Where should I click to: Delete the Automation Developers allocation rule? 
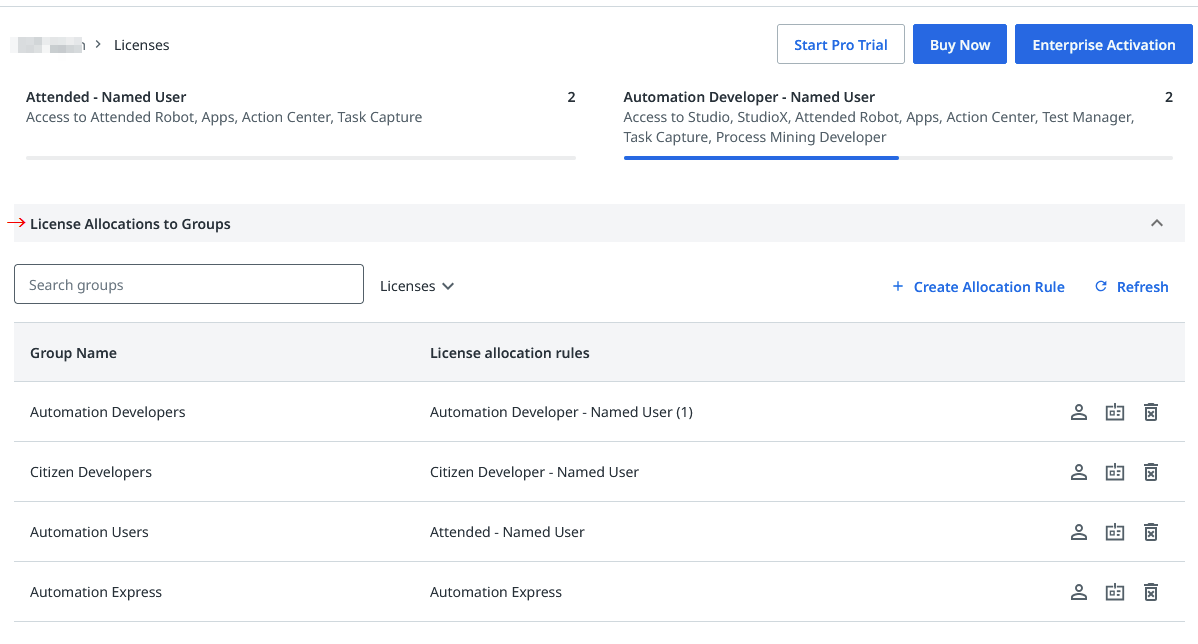[1151, 412]
